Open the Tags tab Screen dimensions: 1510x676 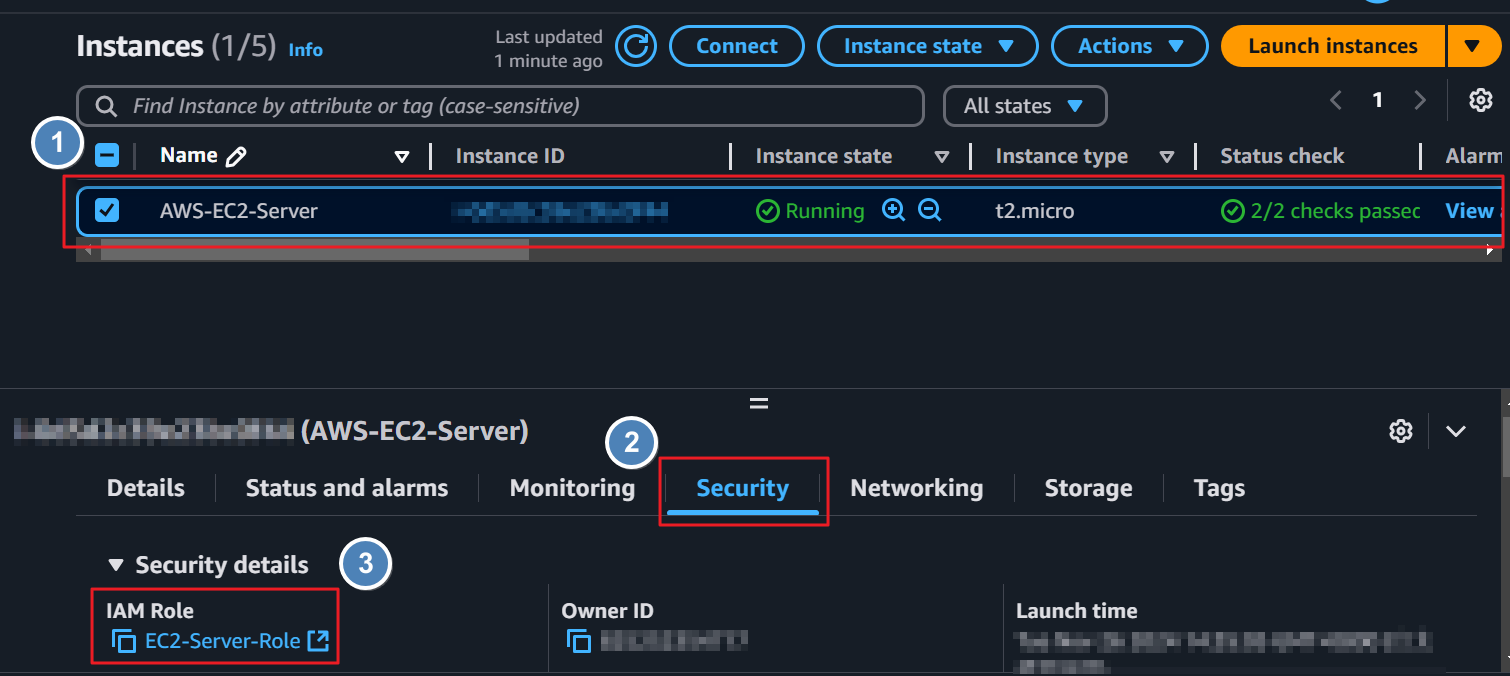tap(1219, 488)
